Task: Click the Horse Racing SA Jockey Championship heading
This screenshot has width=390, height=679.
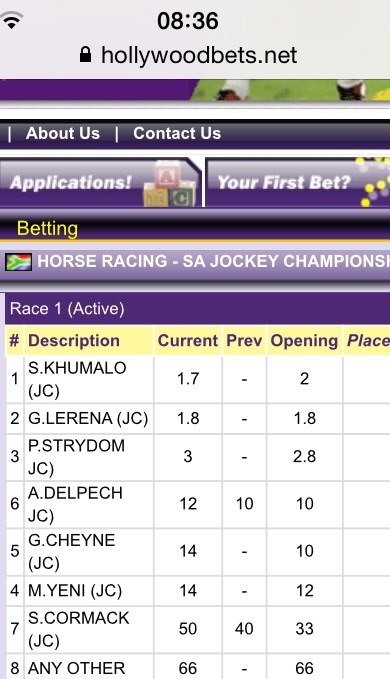Action: tap(213, 262)
